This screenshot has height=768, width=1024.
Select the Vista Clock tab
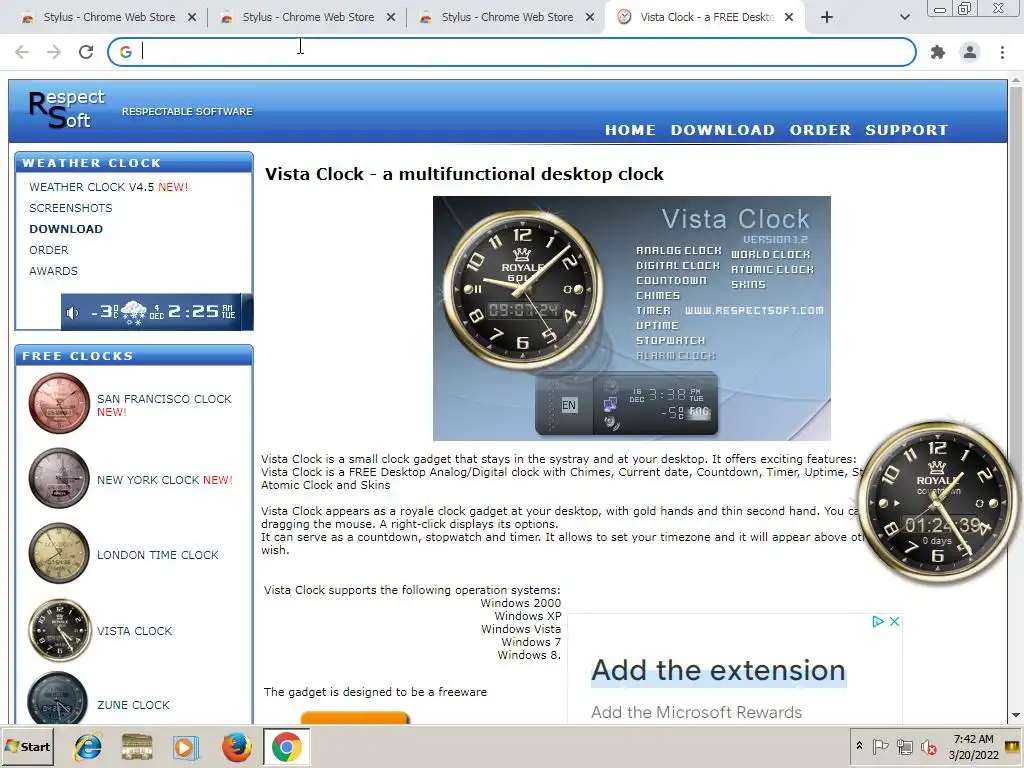pyautogui.click(x=705, y=18)
